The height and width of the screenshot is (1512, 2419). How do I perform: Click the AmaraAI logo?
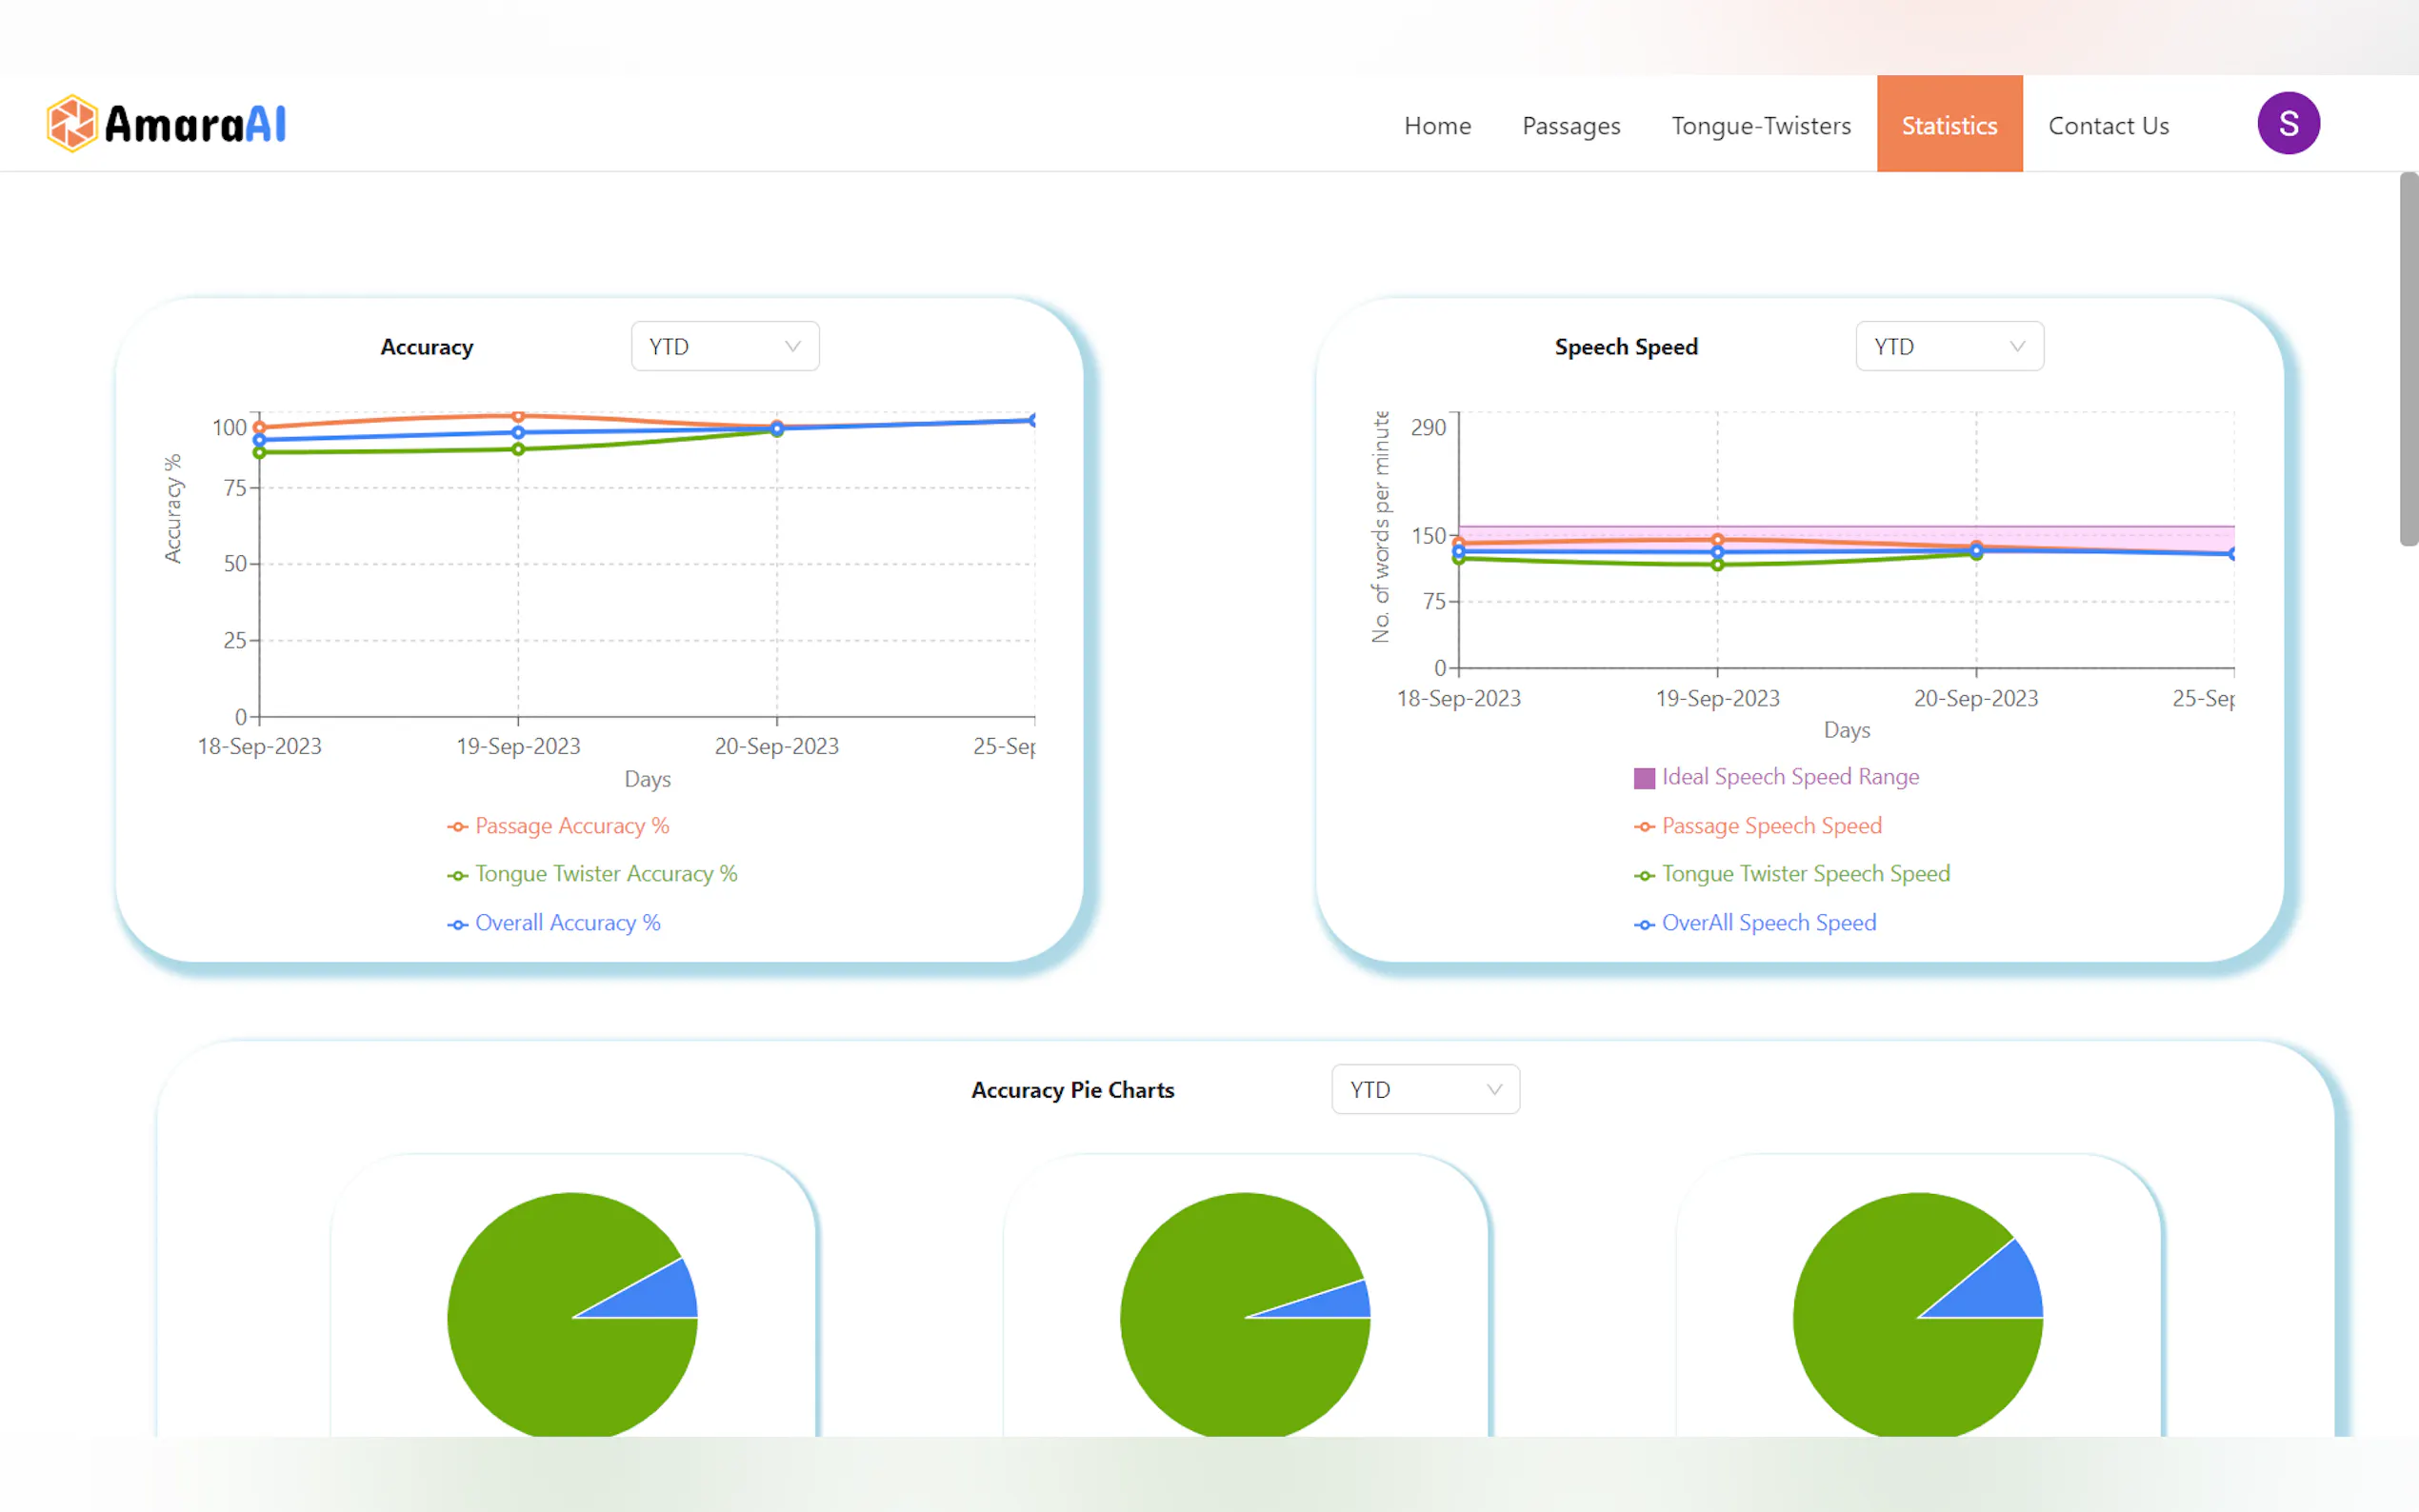167,124
